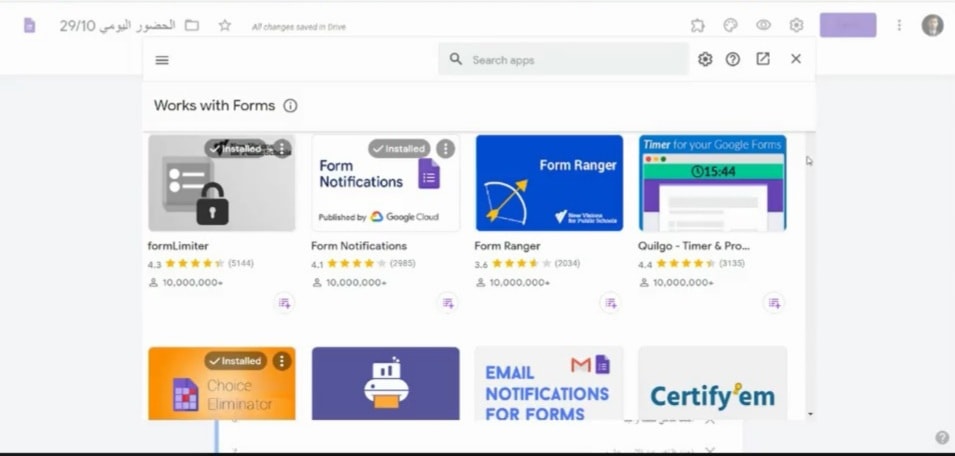Star the form with the star icon
Image resolution: width=955 pixels, height=456 pixels.
click(225, 26)
